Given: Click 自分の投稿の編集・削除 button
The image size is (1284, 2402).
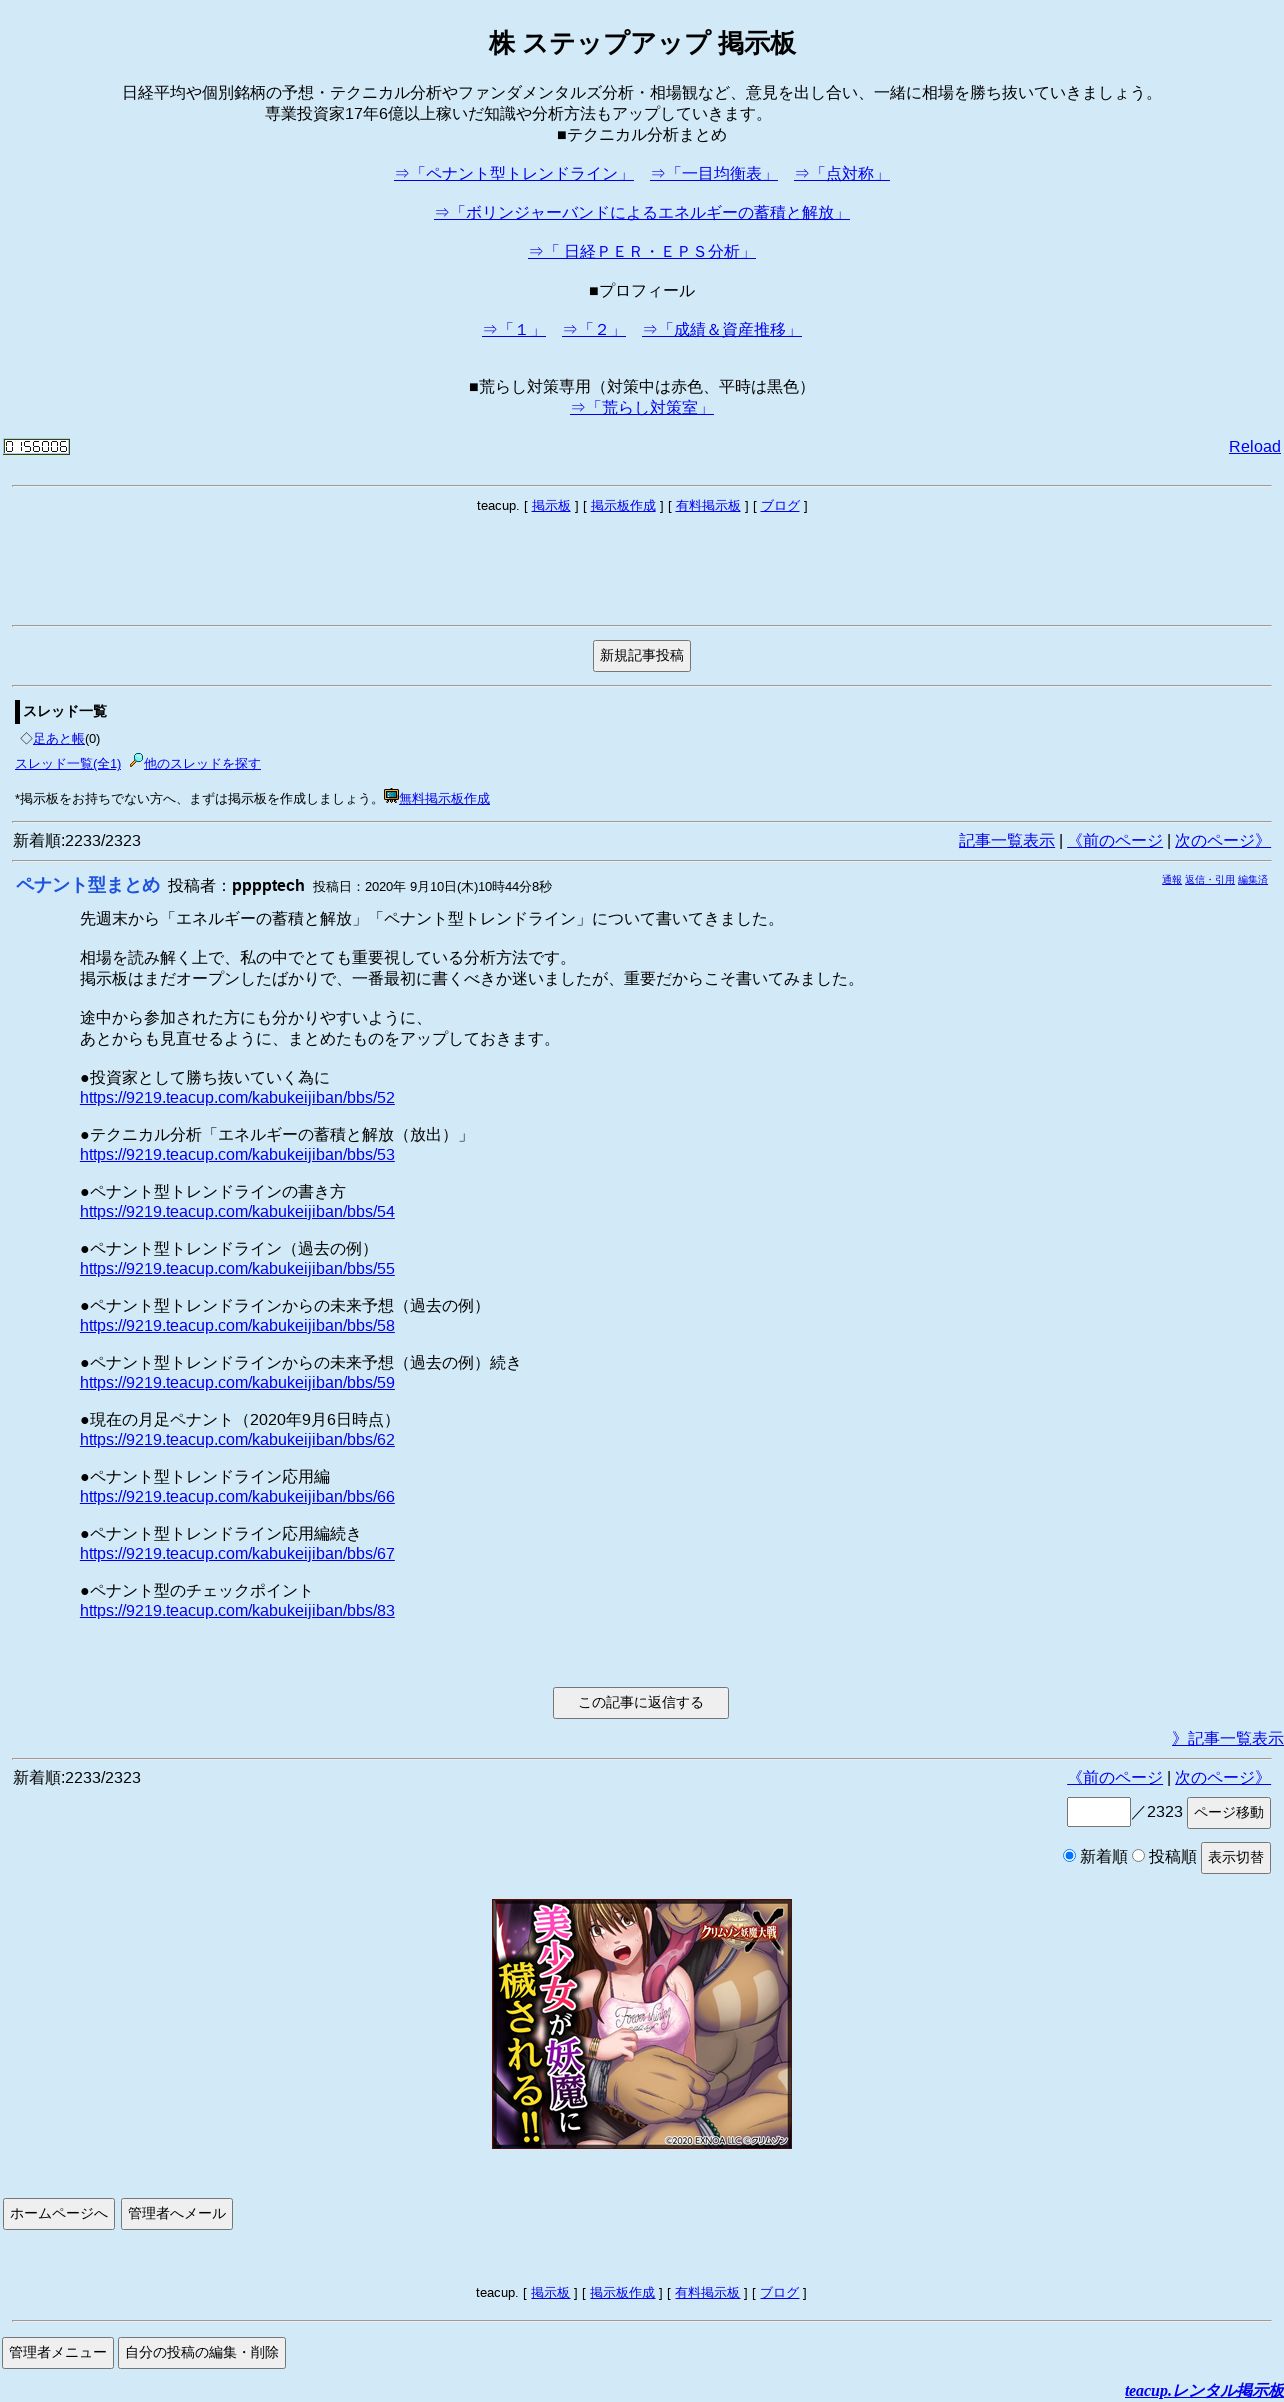Looking at the screenshot, I should (202, 2353).
